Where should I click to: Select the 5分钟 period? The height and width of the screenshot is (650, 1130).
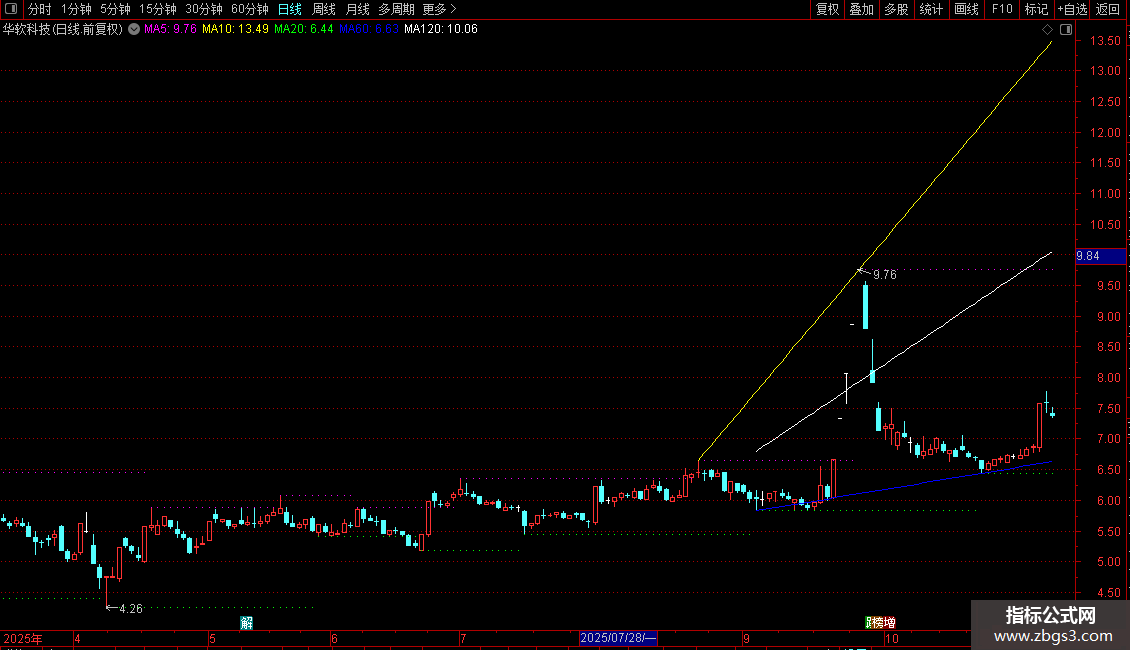pyautogui.click(x=115, y=9)
